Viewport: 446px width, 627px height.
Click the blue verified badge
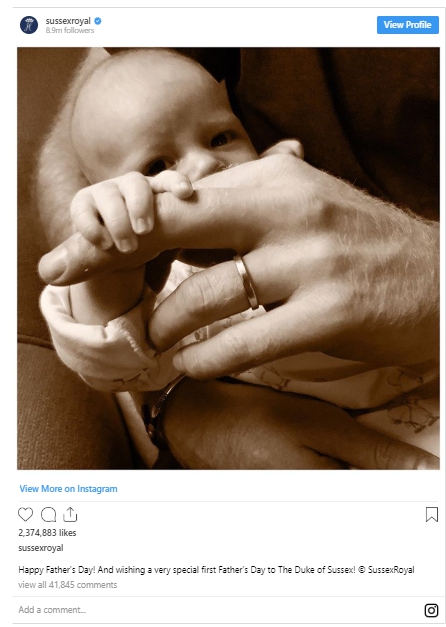[x=98, y=21]
